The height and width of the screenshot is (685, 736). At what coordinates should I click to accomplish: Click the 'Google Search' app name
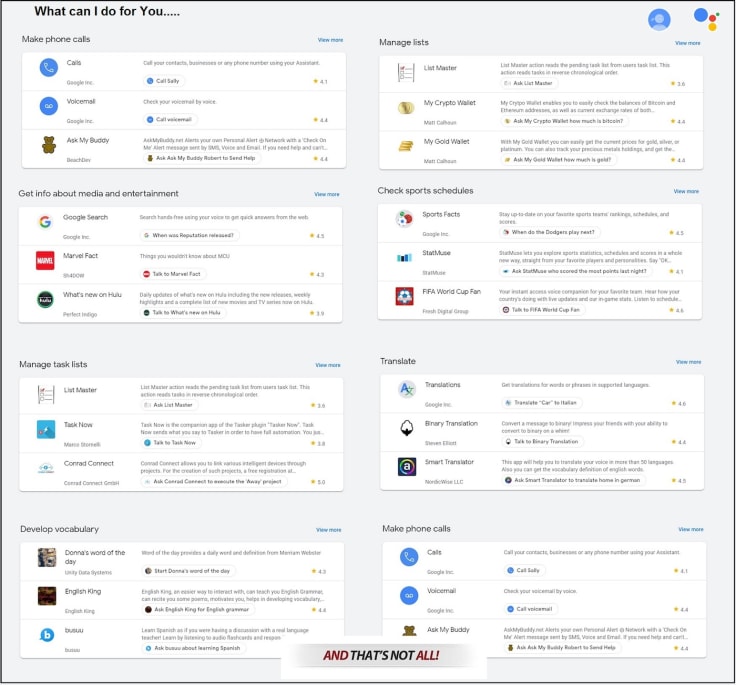click(85, 217)
